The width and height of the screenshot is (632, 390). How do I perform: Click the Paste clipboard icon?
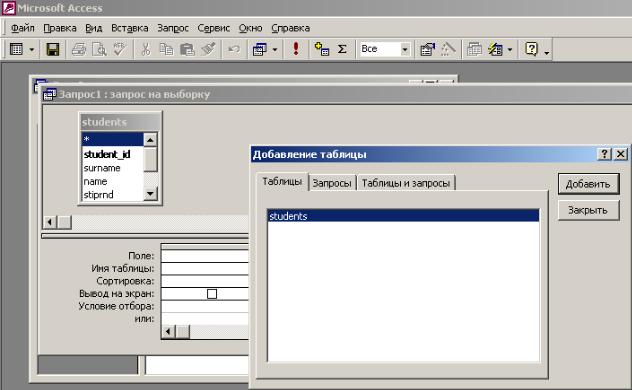(187, 49)
